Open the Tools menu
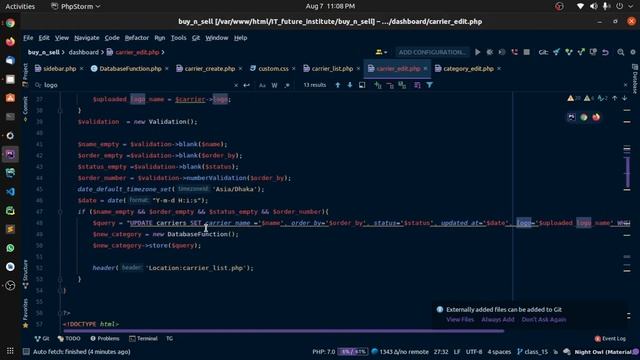The image size is (640, 360). click(x=178, y=38)
